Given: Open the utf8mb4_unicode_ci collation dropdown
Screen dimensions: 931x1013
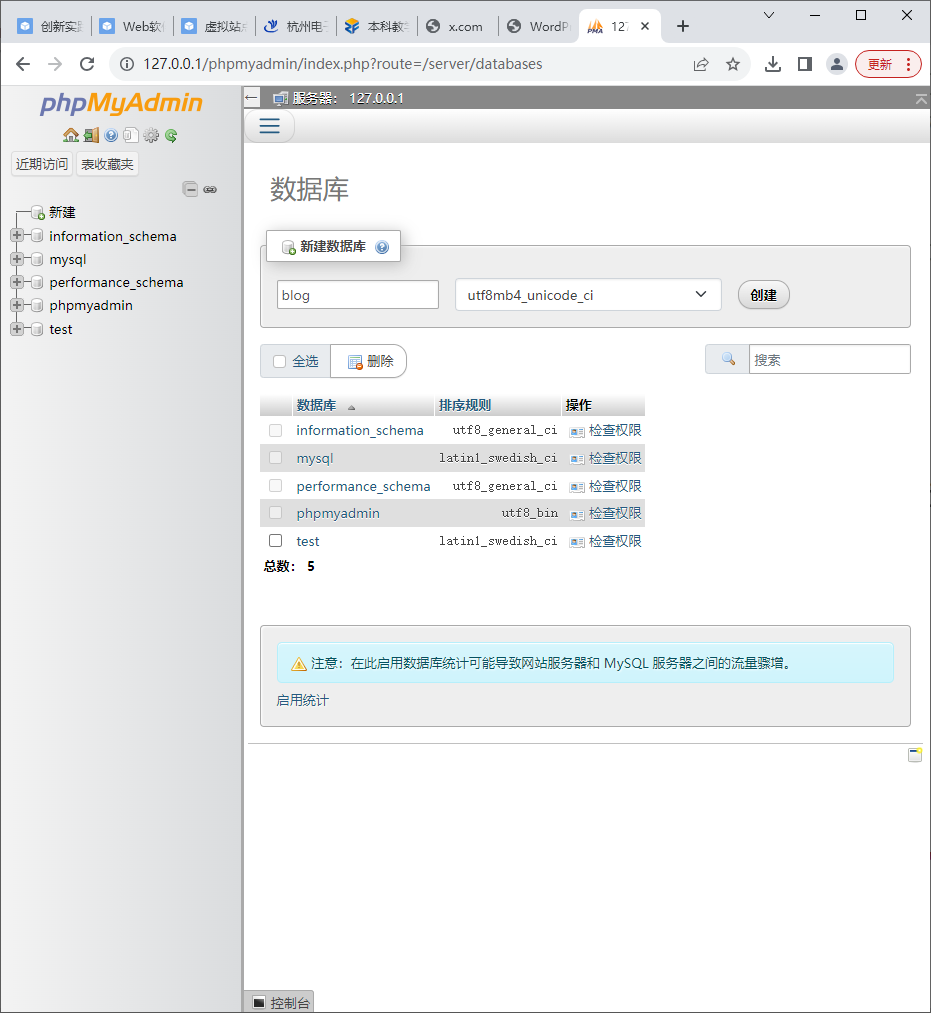Looking at the screenshot, I should [x=588, y=295].
